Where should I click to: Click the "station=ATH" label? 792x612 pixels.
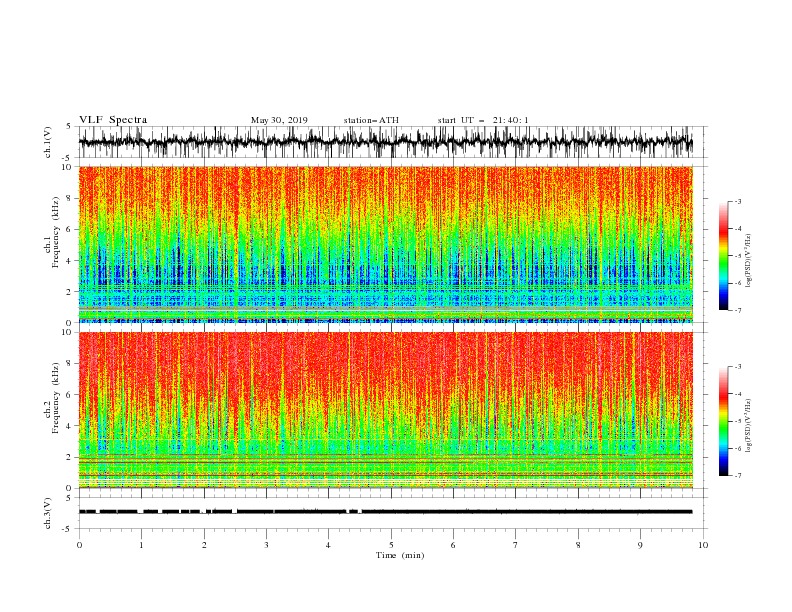tap(371, 120)
